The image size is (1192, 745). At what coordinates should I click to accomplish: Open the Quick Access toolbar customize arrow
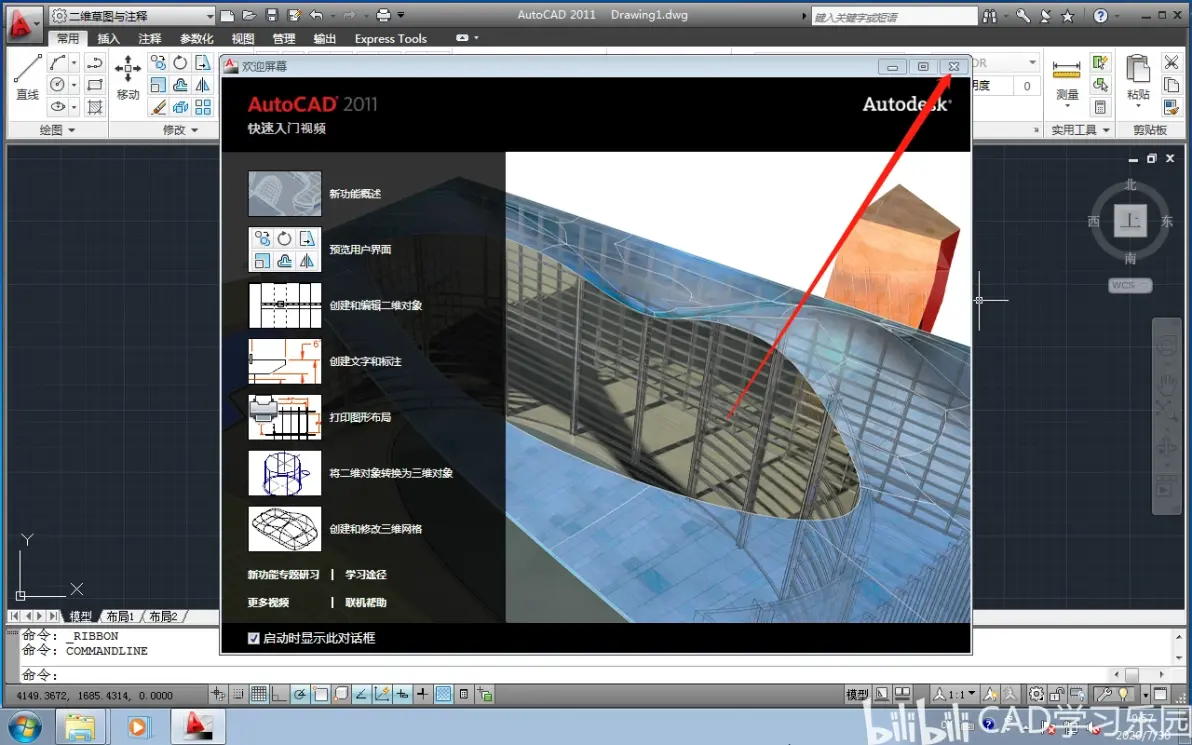(401, 15)
